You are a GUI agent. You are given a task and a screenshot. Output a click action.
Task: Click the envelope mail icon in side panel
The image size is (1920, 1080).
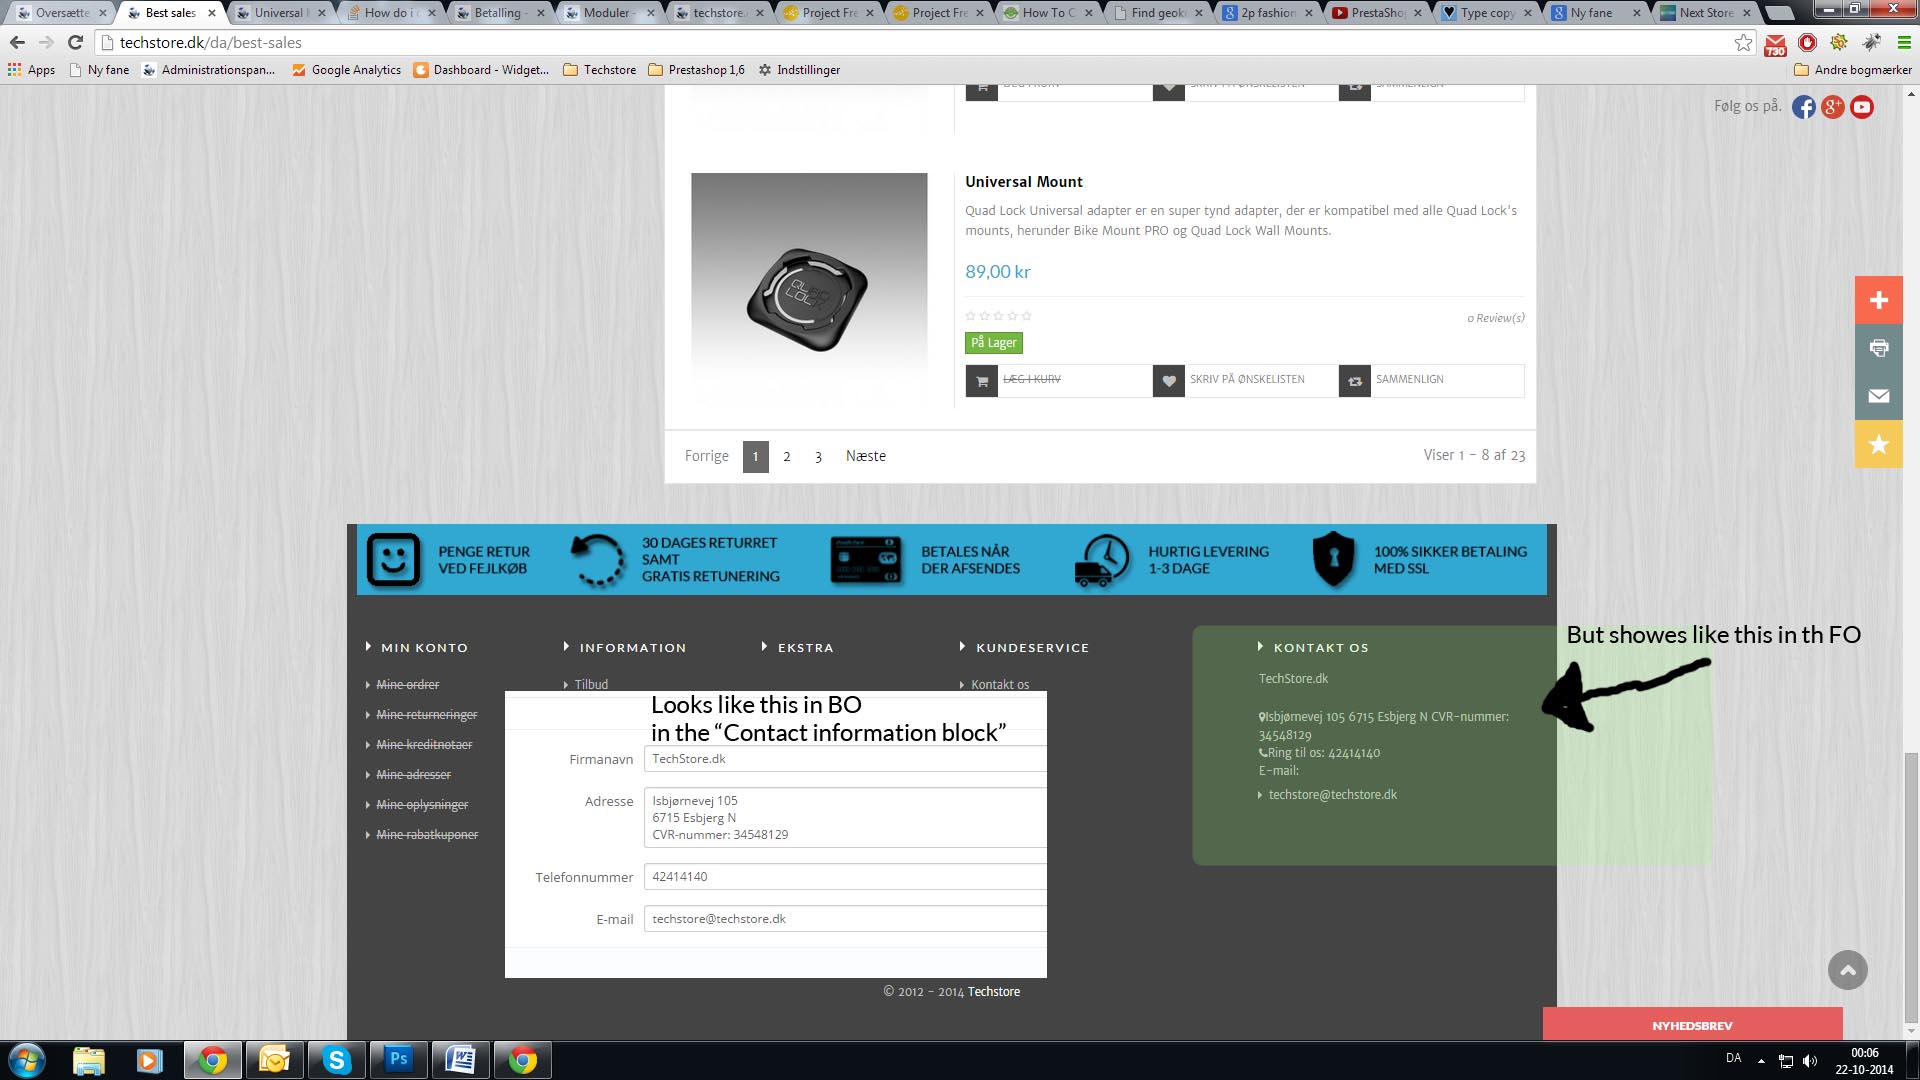pos(1878,396)
